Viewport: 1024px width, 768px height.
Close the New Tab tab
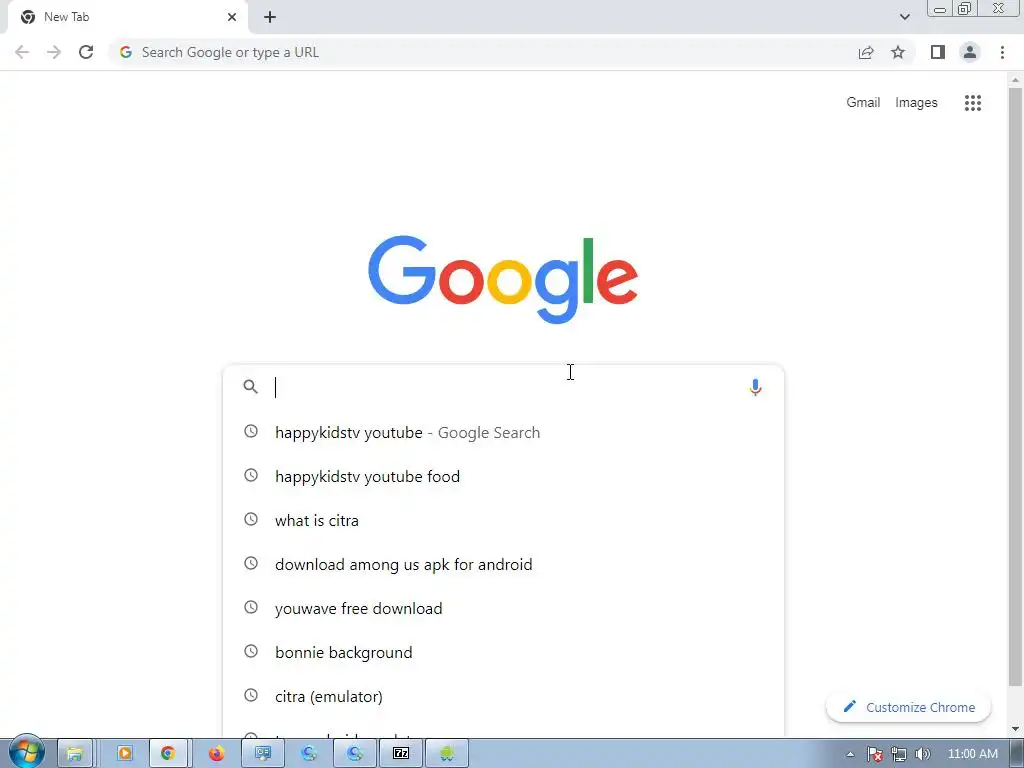coord(232,17)
